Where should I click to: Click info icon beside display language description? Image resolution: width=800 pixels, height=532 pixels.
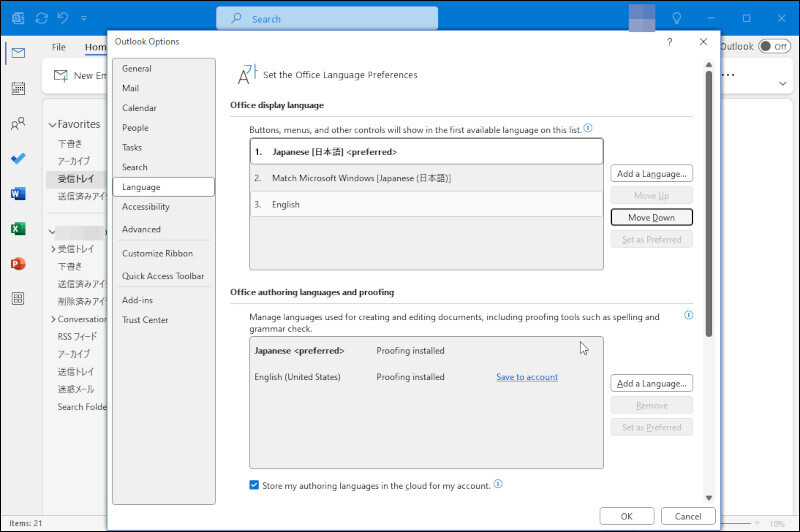click(x=588, y=128)
